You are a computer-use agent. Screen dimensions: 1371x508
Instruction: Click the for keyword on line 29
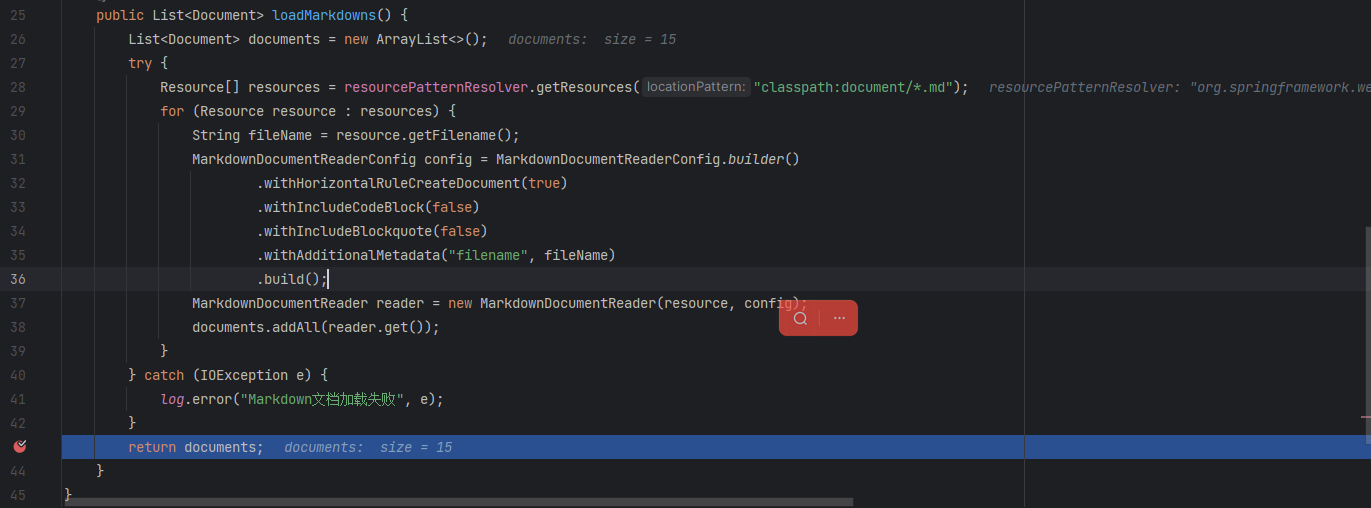click(x=172, y=111)
